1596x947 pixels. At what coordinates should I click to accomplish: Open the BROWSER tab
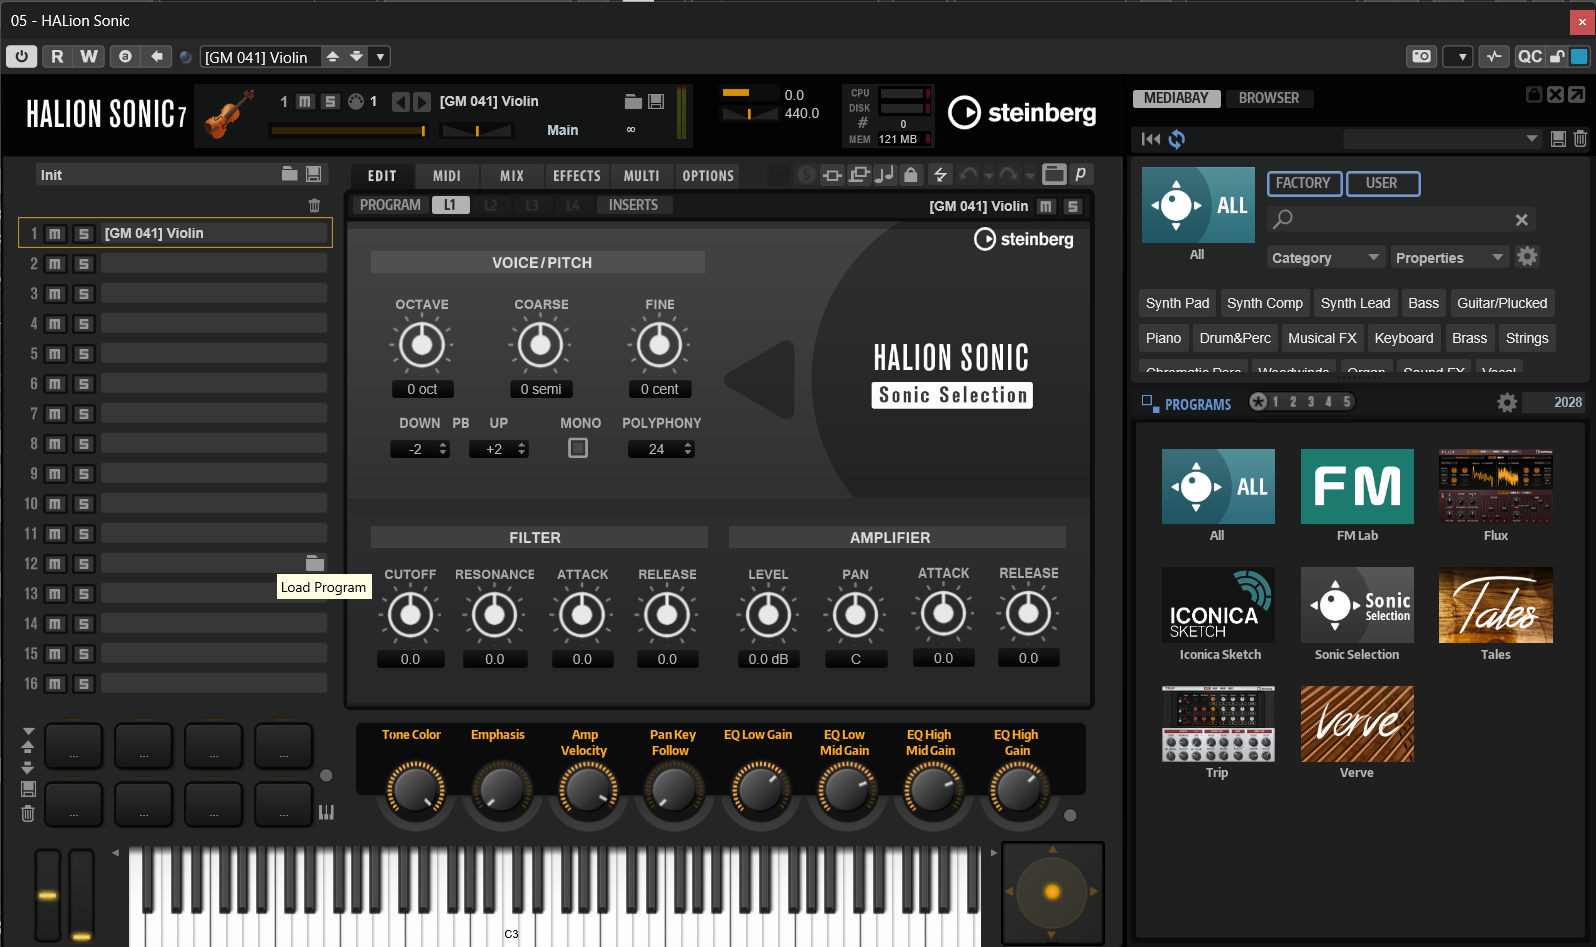pos(1268,98)
